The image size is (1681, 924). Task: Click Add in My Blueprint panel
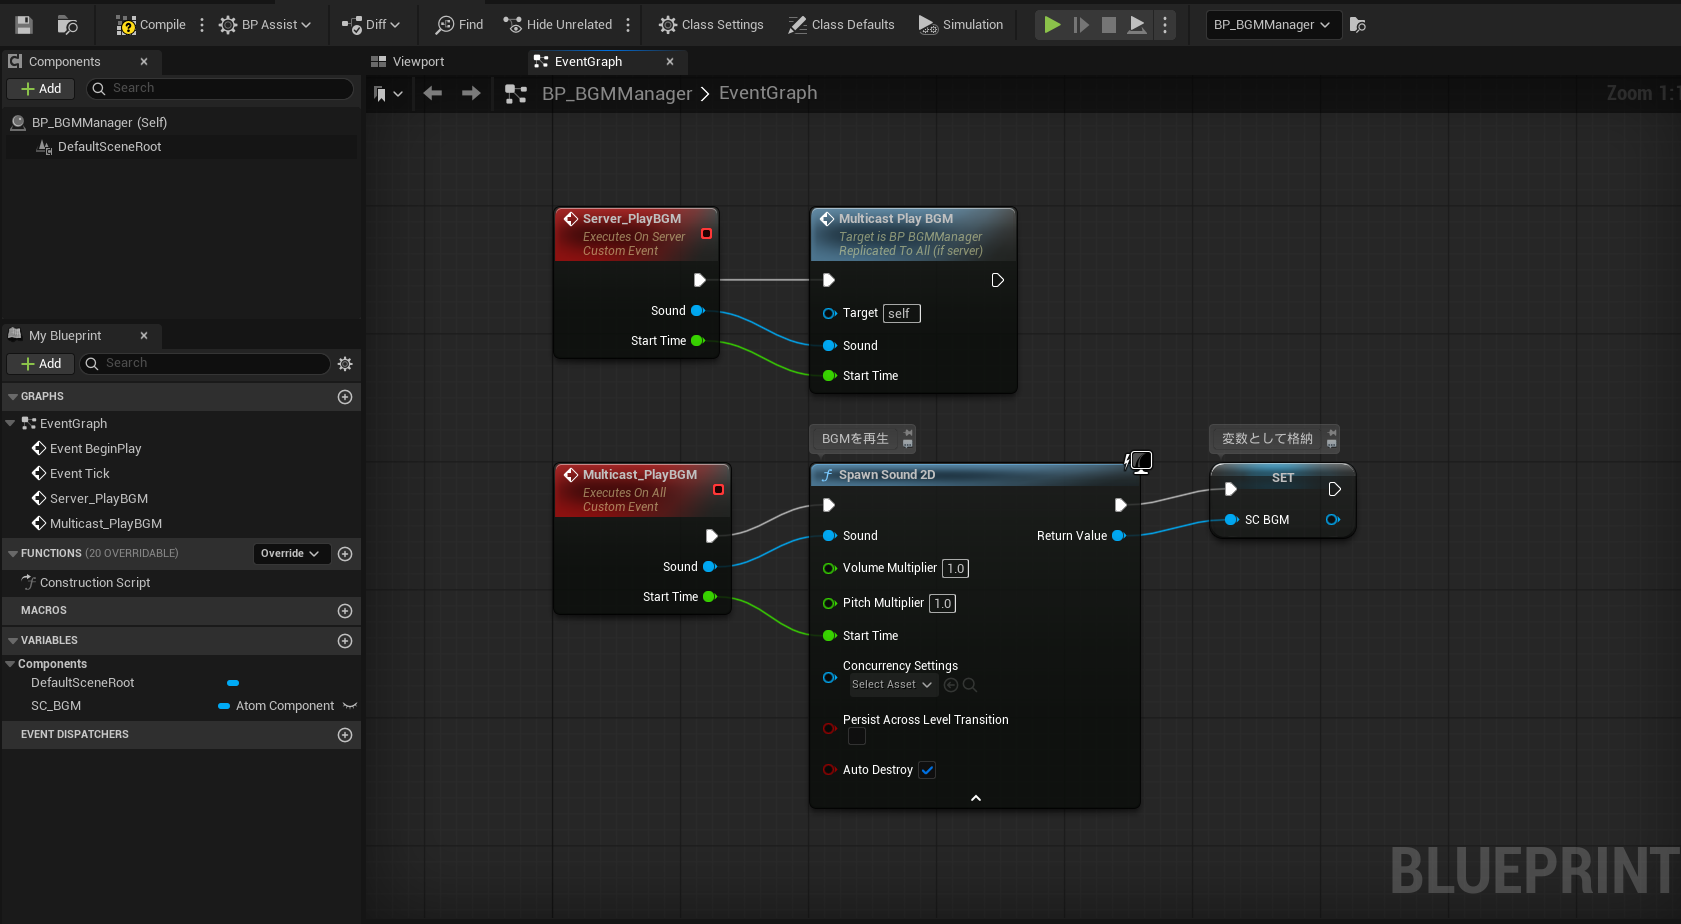[x=41, y=364]
